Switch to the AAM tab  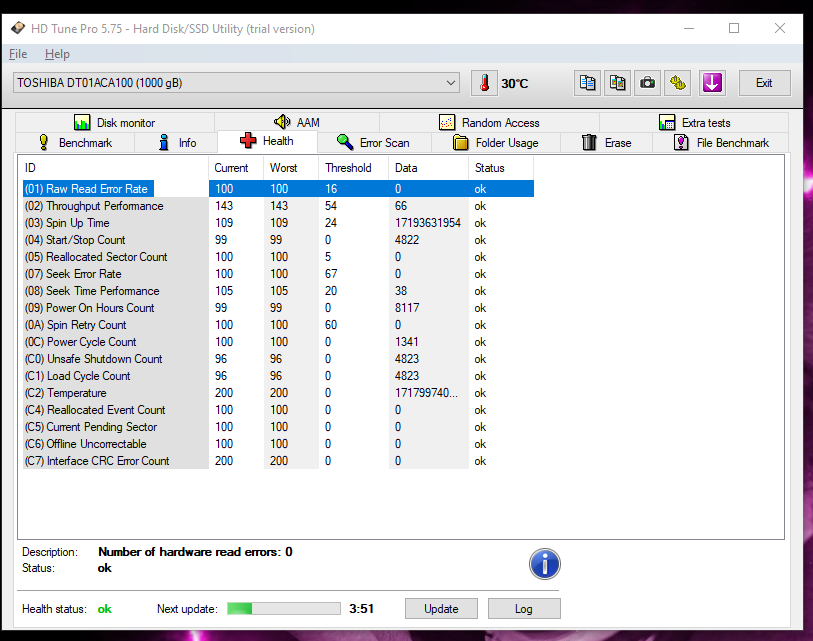(297, 122)
